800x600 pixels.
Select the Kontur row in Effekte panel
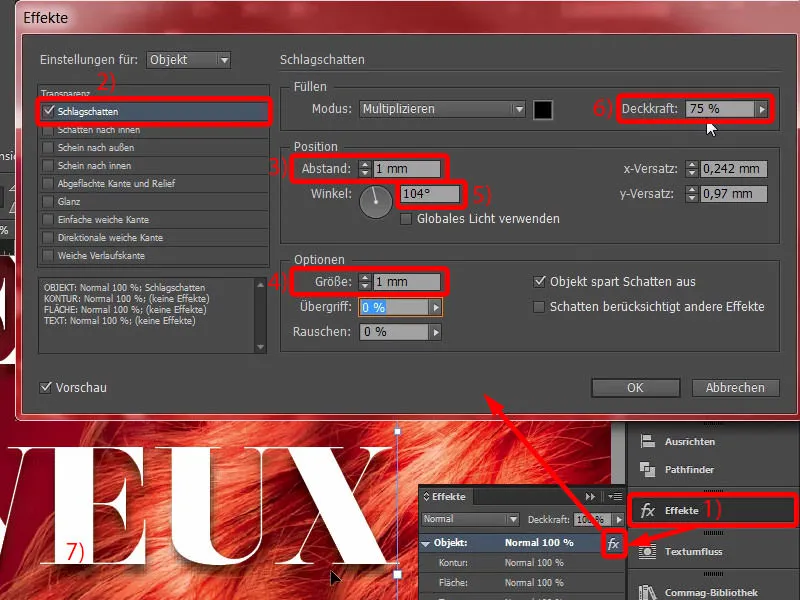click(521, 563)
